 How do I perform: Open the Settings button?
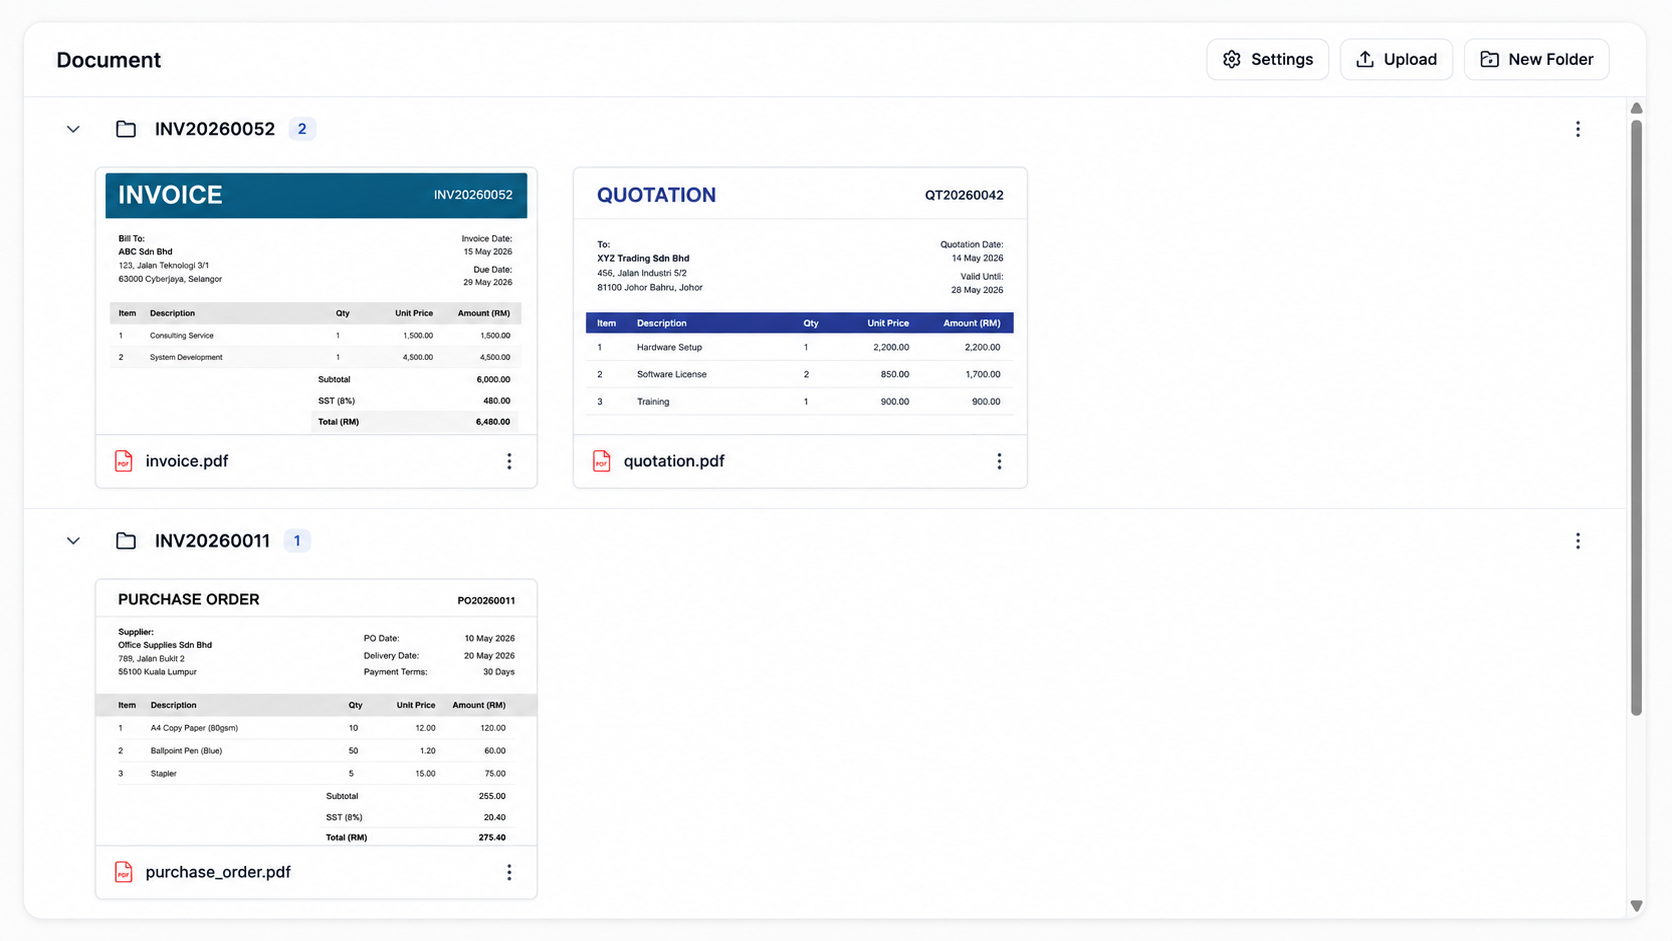pos(1267,59)
